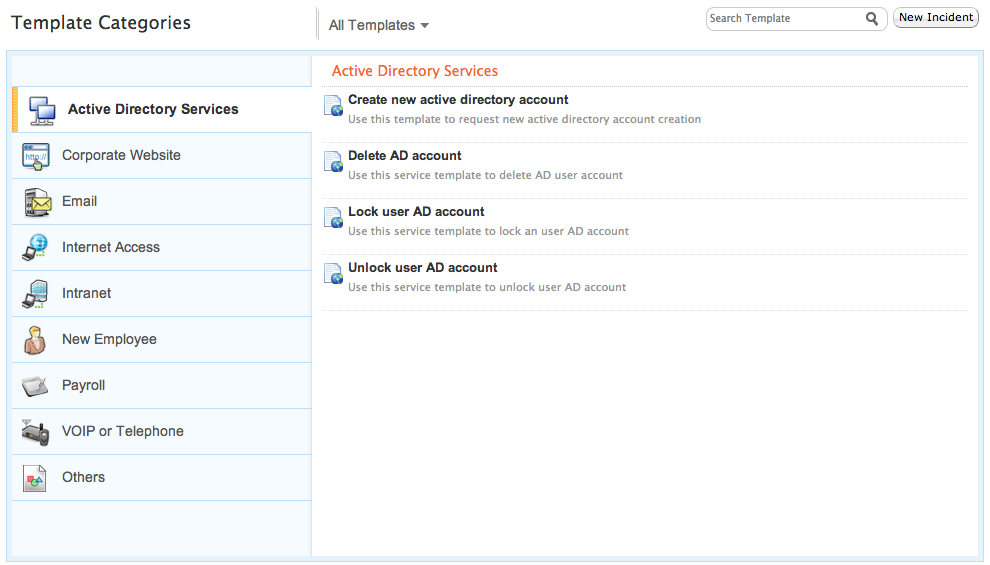The height and width of the screenshot is (565, 990).
Task: Open the Unlock user AD account template
Action: click(422, 268)
